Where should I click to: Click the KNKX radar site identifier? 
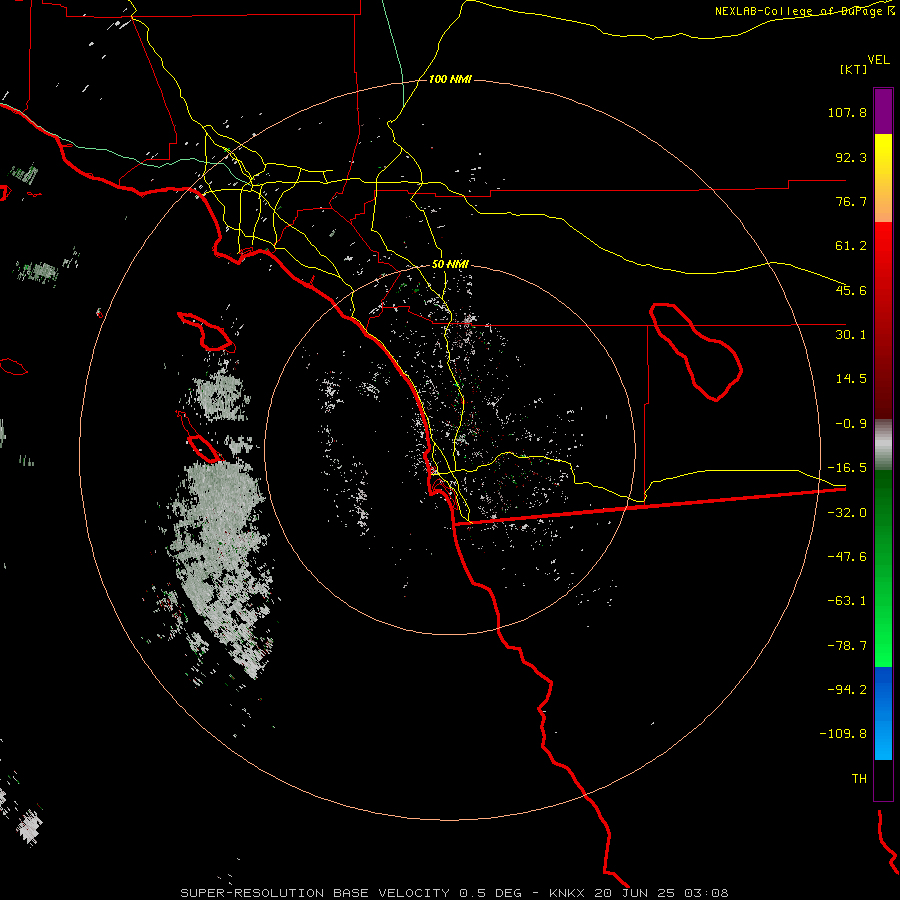568,893
